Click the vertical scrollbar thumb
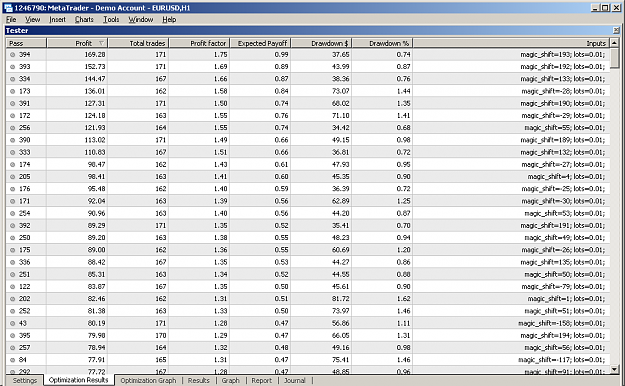Viewport: 625px width, 386px height. click(x=614, y=58)
